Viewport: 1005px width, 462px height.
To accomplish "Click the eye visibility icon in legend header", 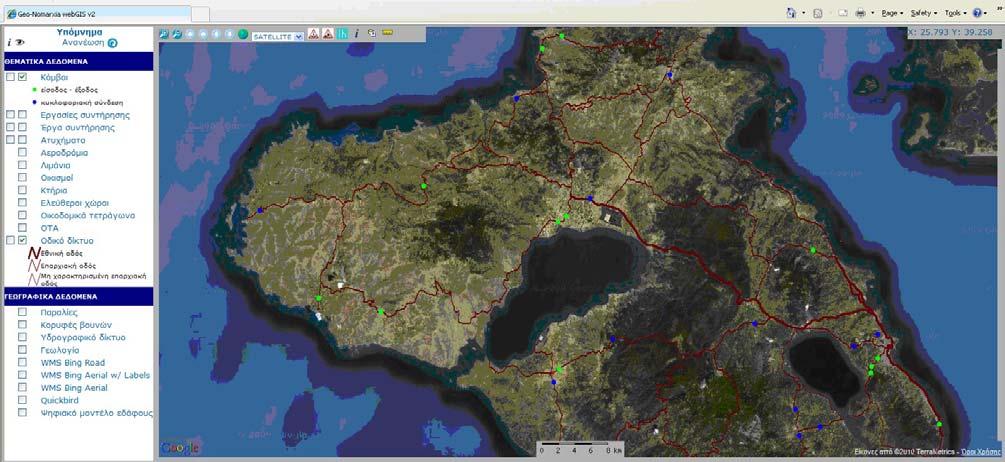I will [x=20, y=42].
